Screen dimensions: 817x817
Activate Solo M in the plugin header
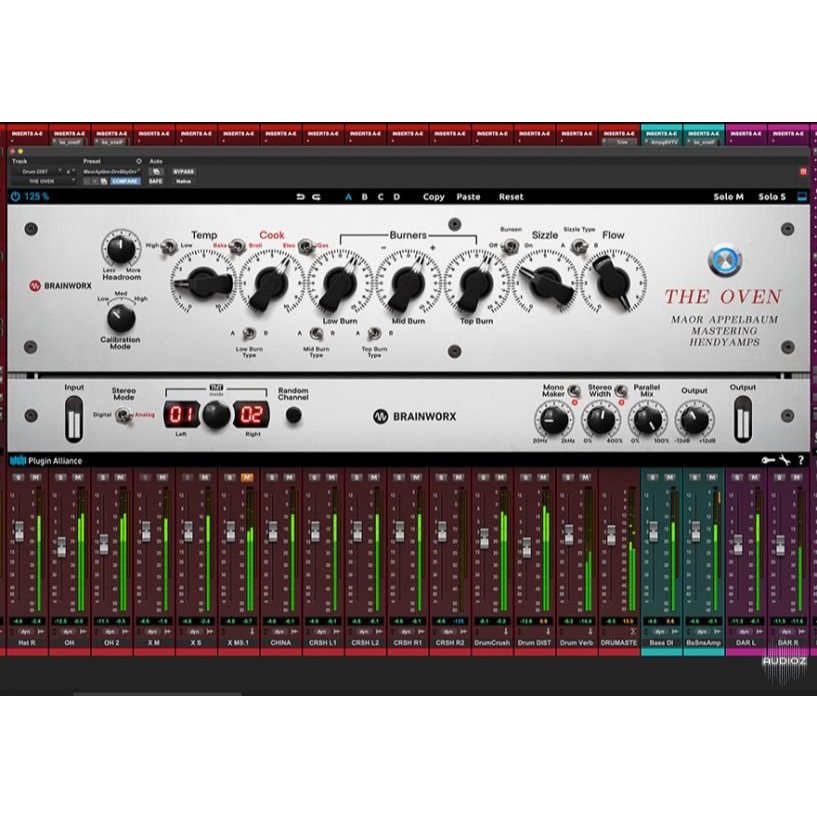coord(731,197)
